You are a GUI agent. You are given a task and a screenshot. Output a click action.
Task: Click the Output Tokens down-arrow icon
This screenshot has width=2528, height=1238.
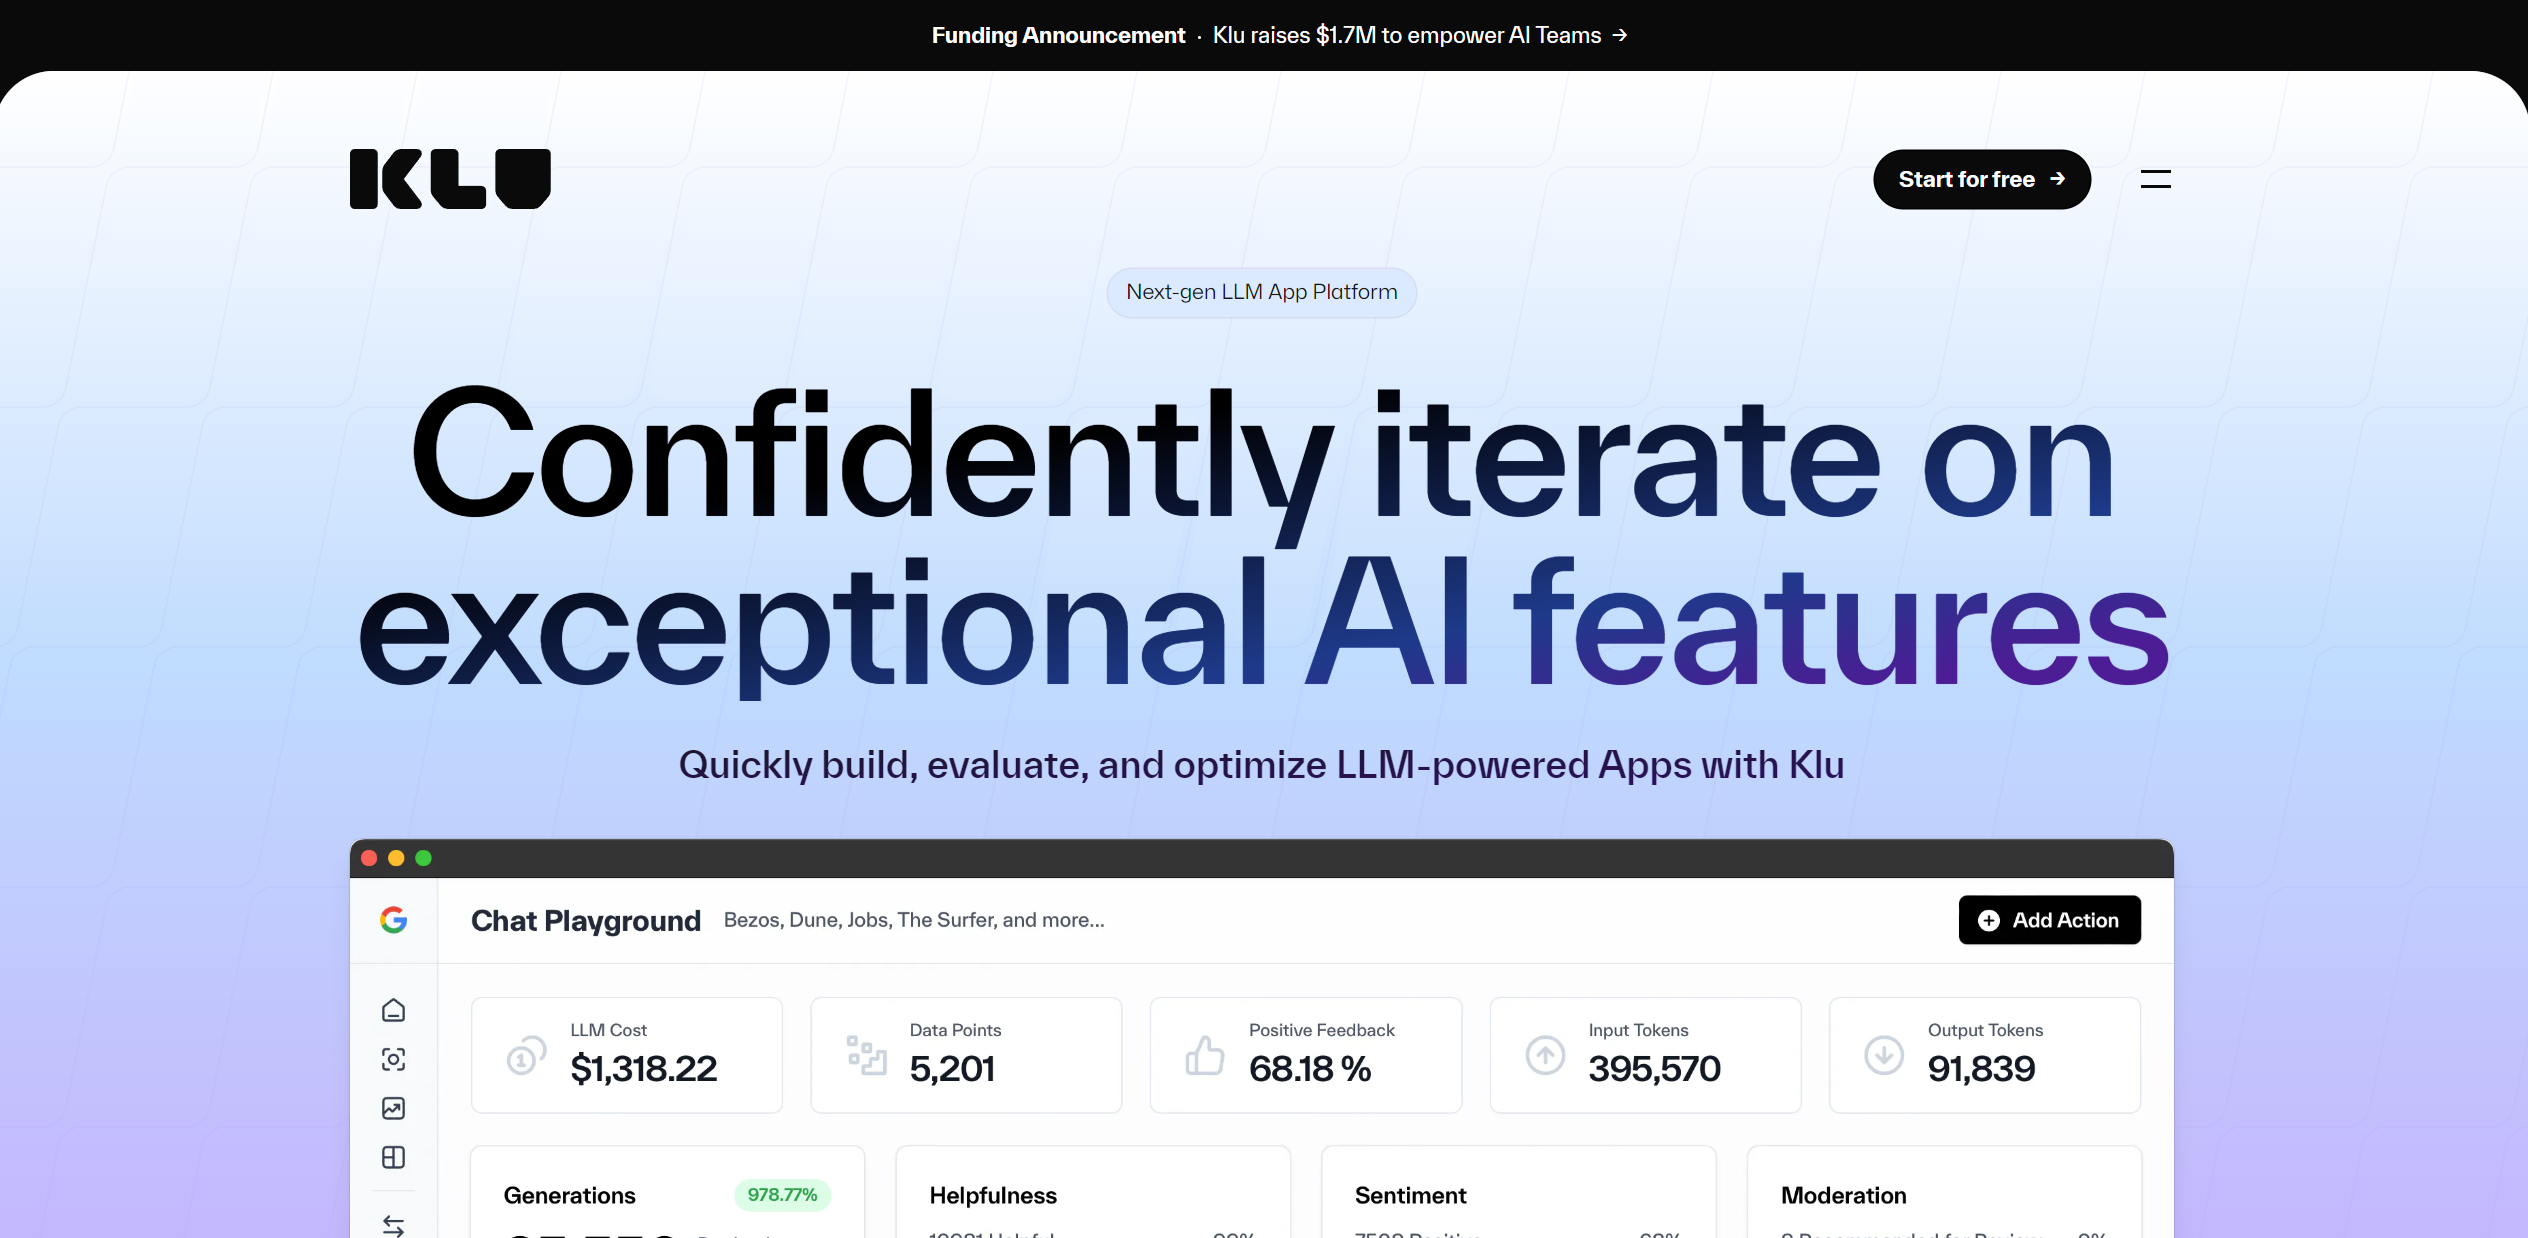pos(1884,1055)
